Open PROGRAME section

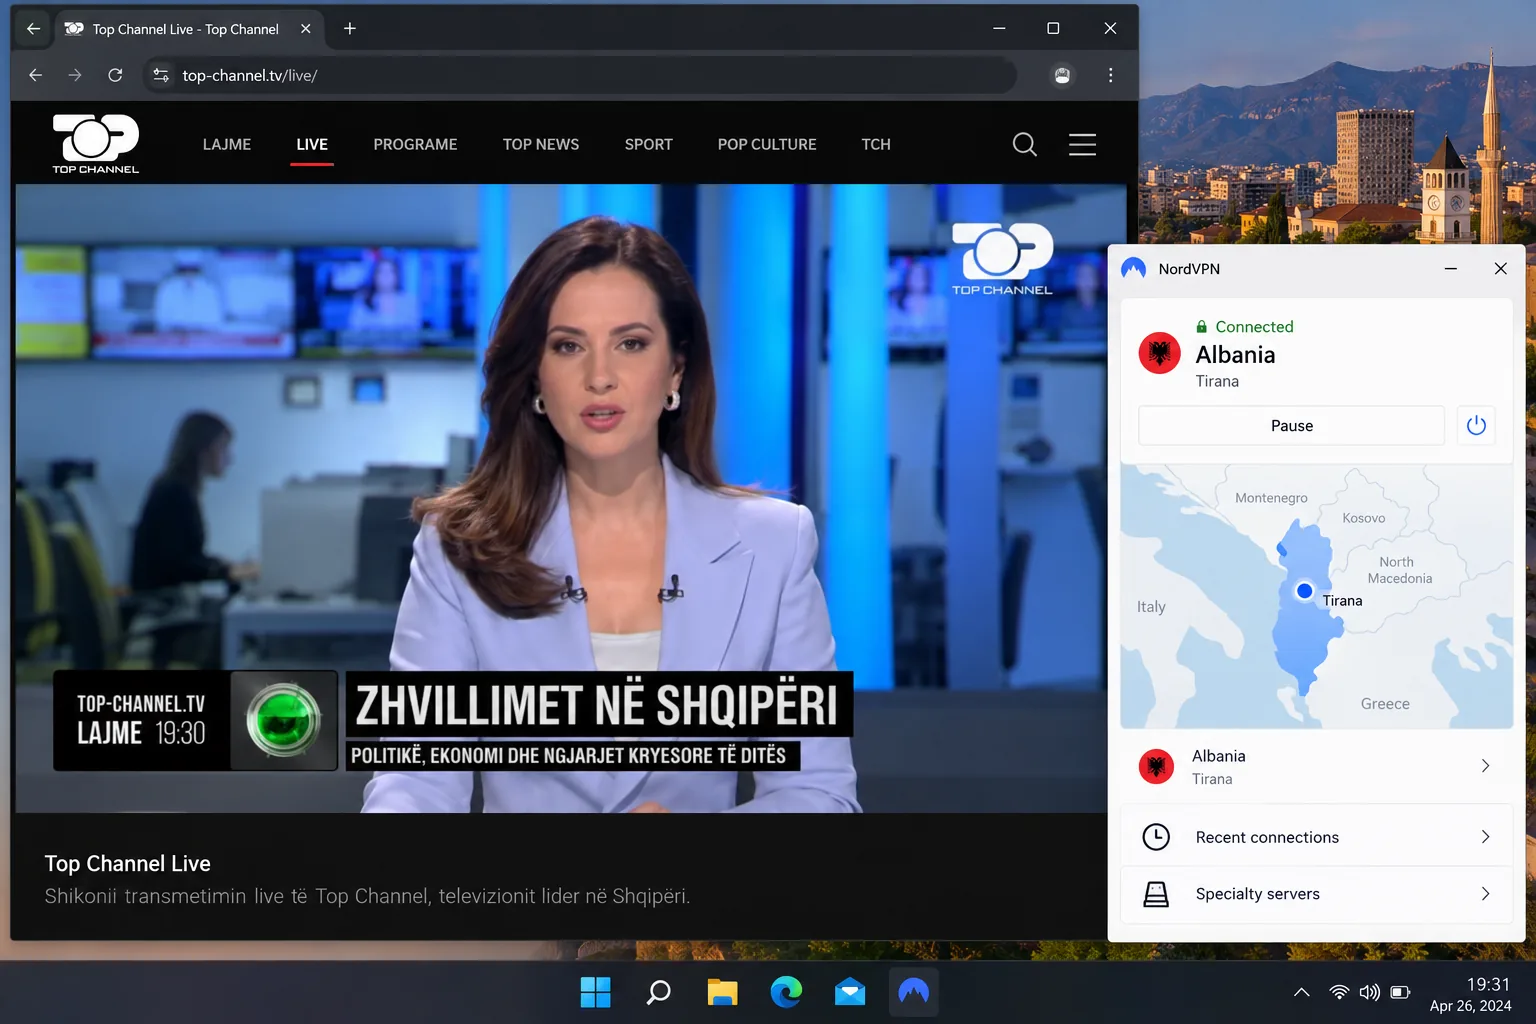415,144
